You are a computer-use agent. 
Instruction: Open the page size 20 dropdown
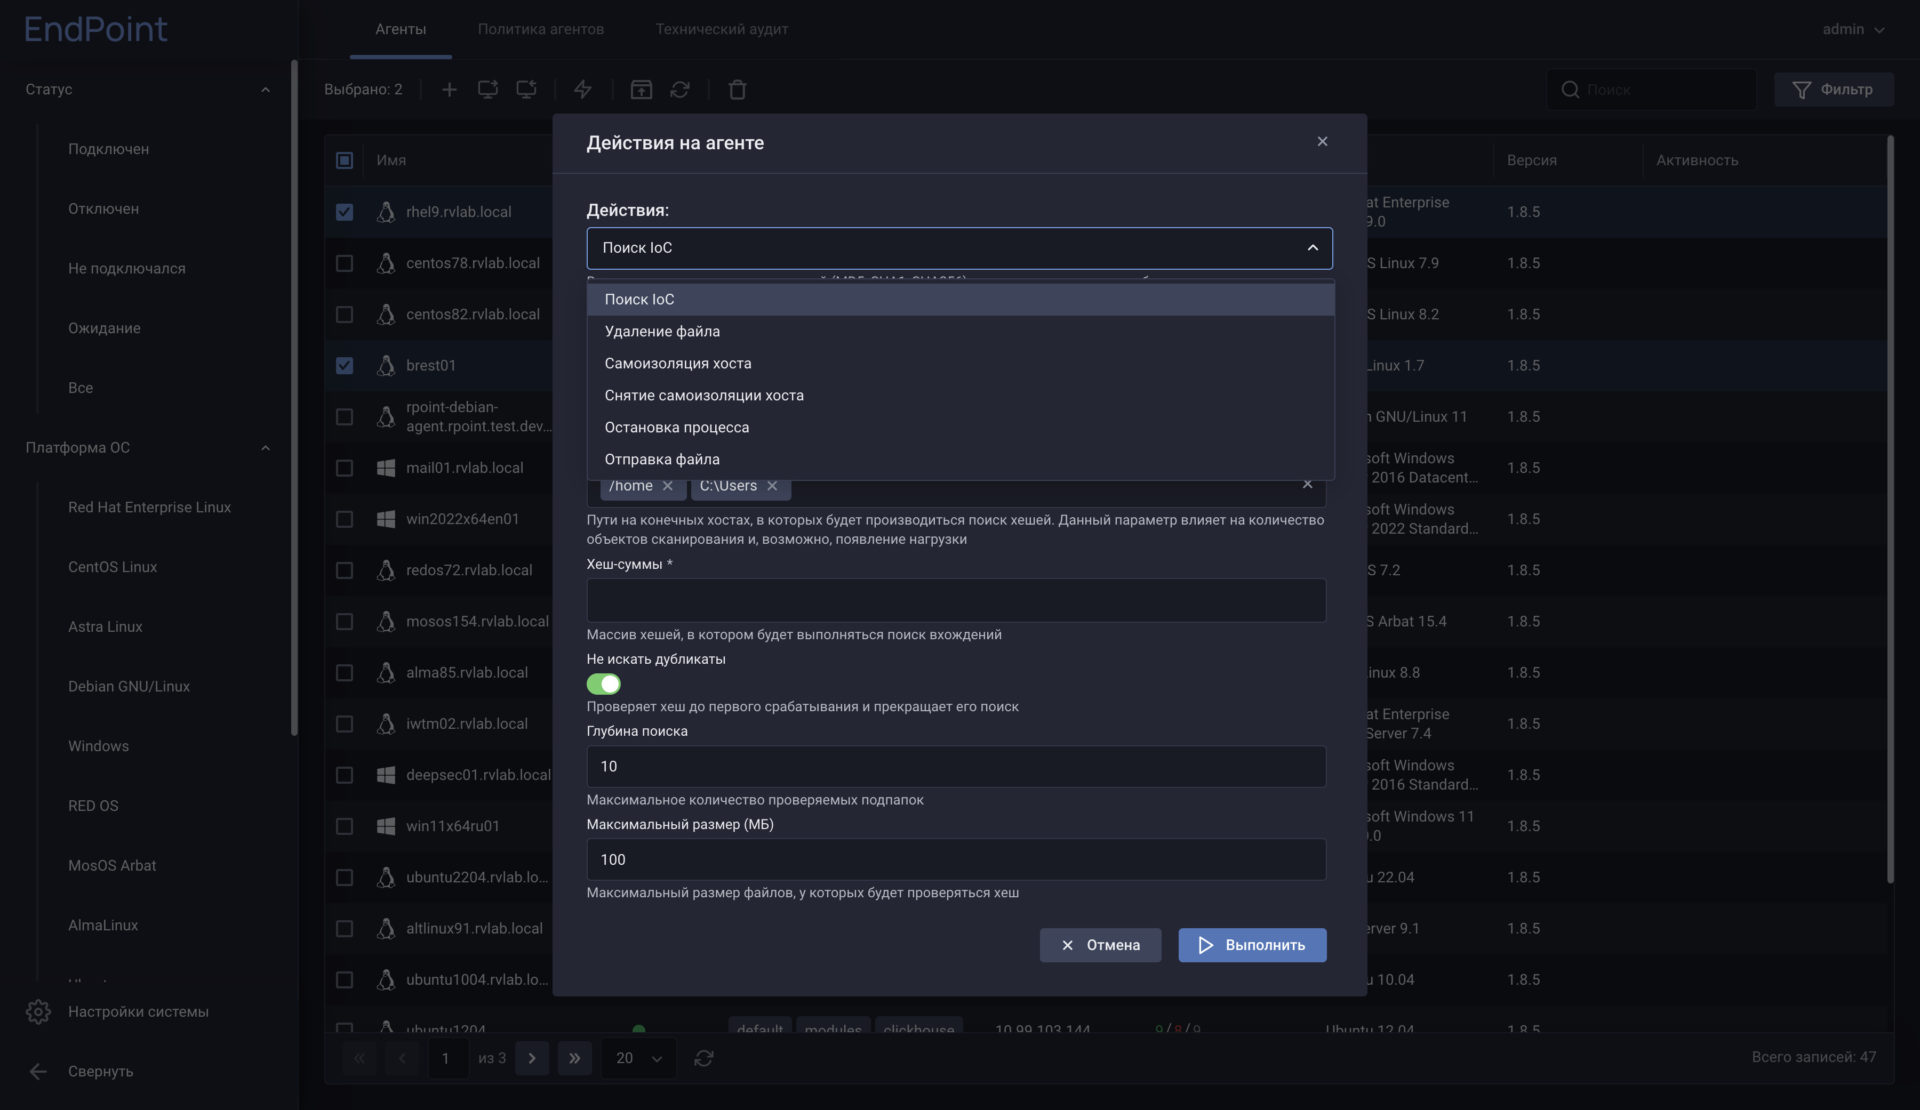tap(638, 1058)
